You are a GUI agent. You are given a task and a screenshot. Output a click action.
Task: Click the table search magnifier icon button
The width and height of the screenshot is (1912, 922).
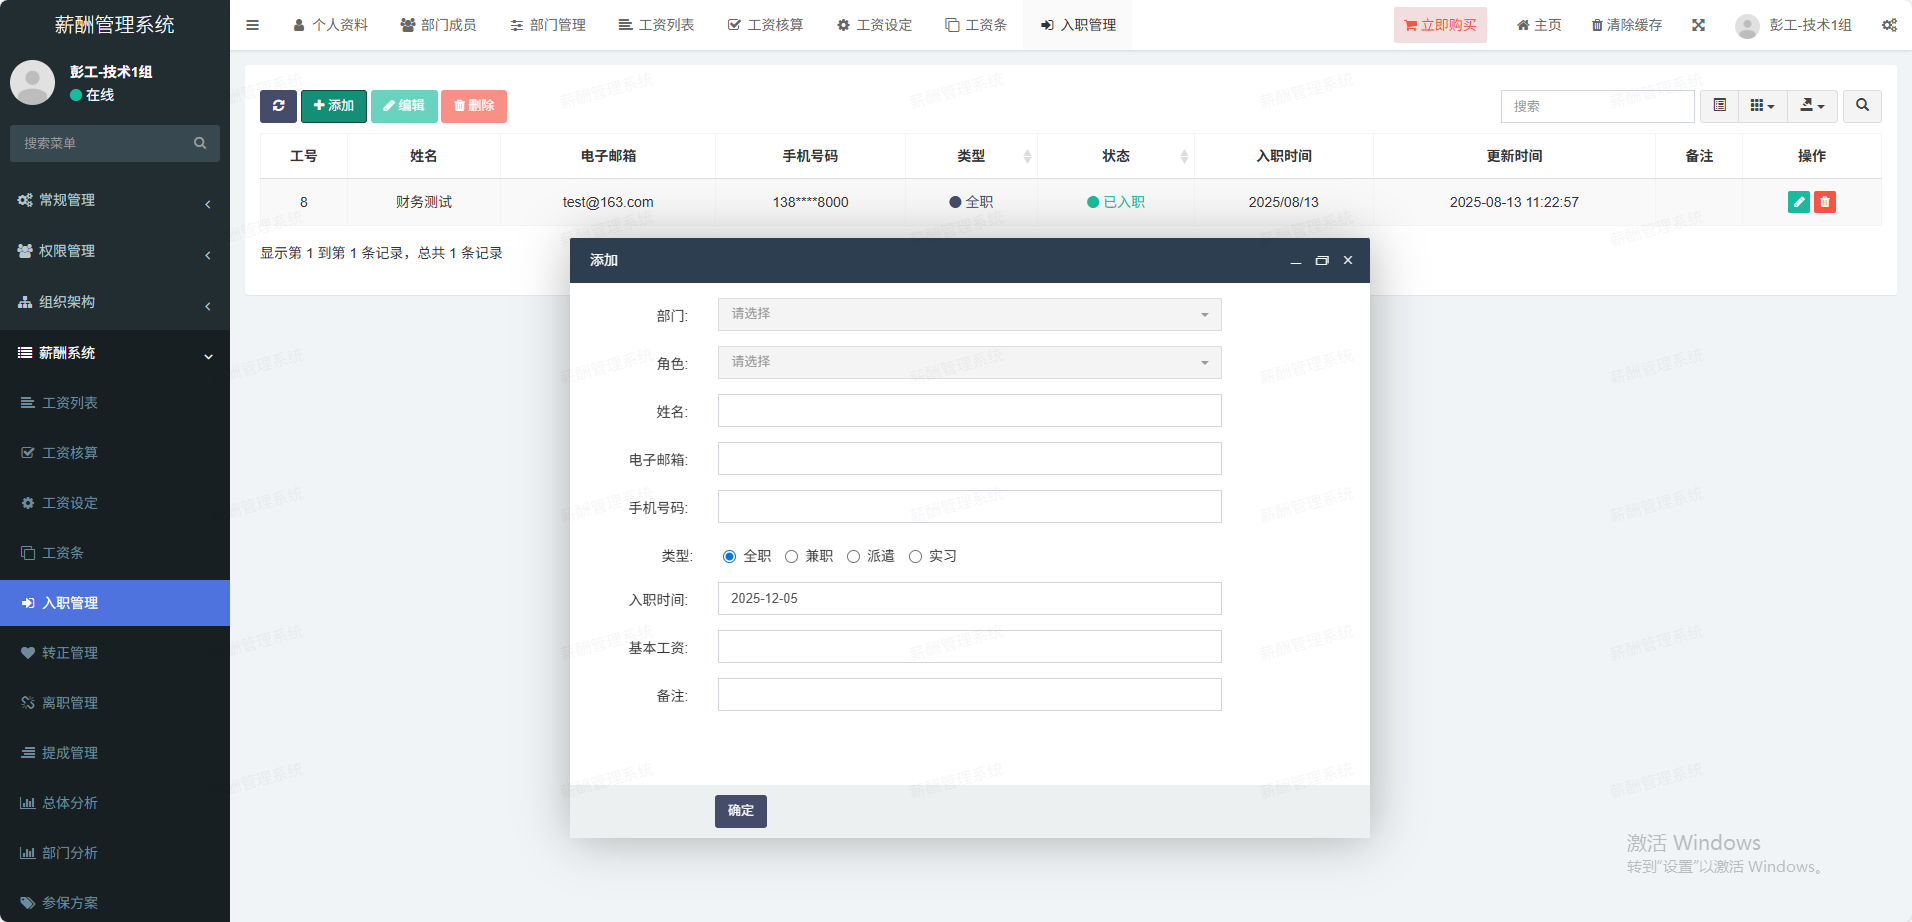(1862, 106)
